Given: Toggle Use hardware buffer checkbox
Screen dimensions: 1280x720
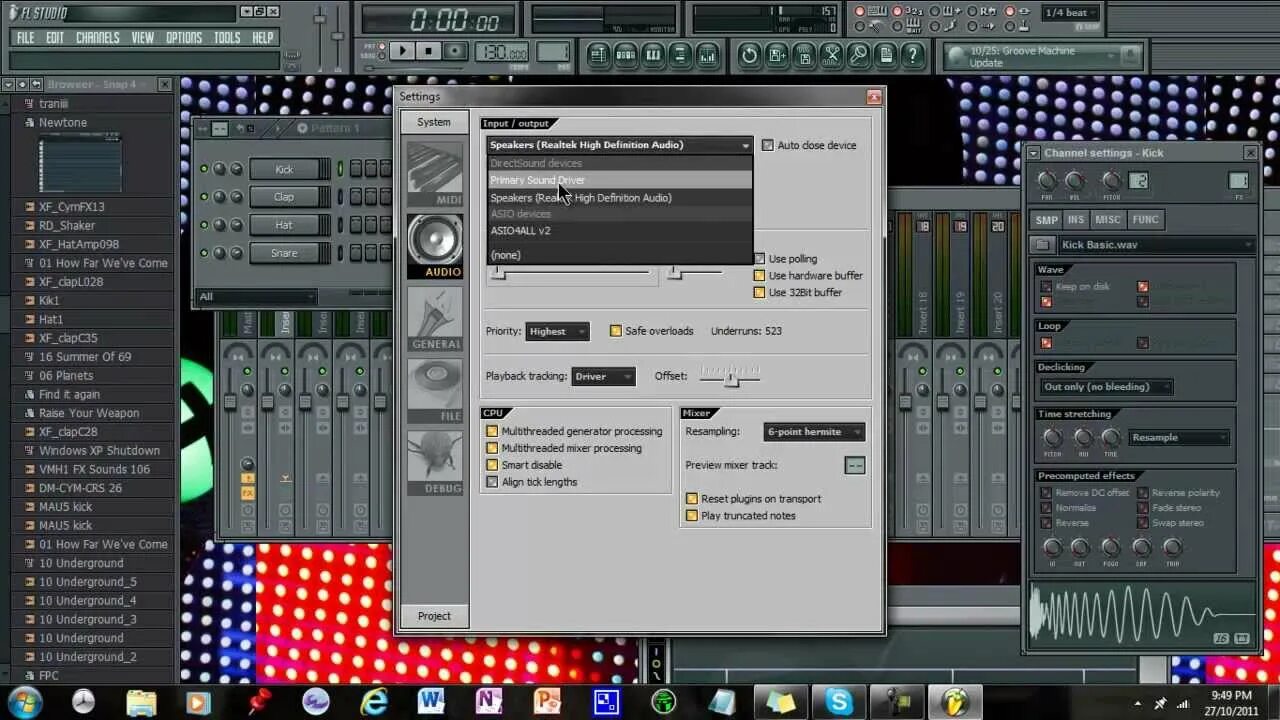Looking at the screenshot, I should point(760,276).
